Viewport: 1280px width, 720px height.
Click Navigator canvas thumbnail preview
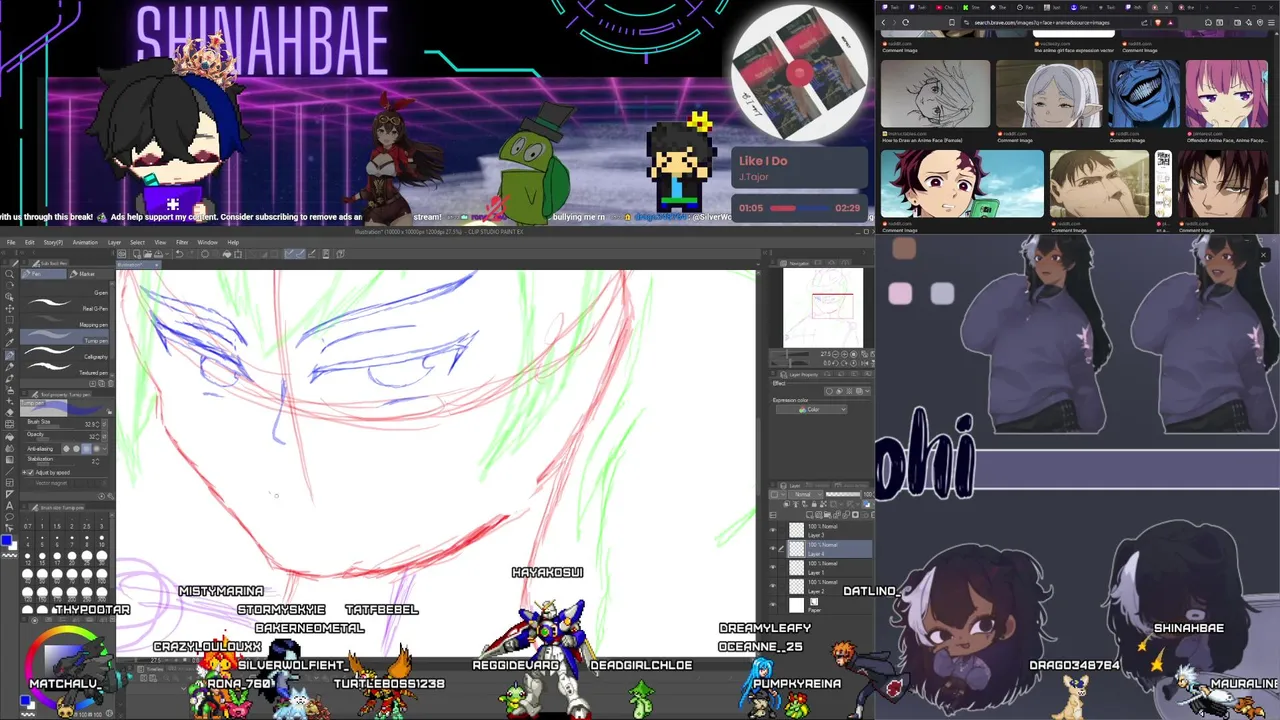823,307
